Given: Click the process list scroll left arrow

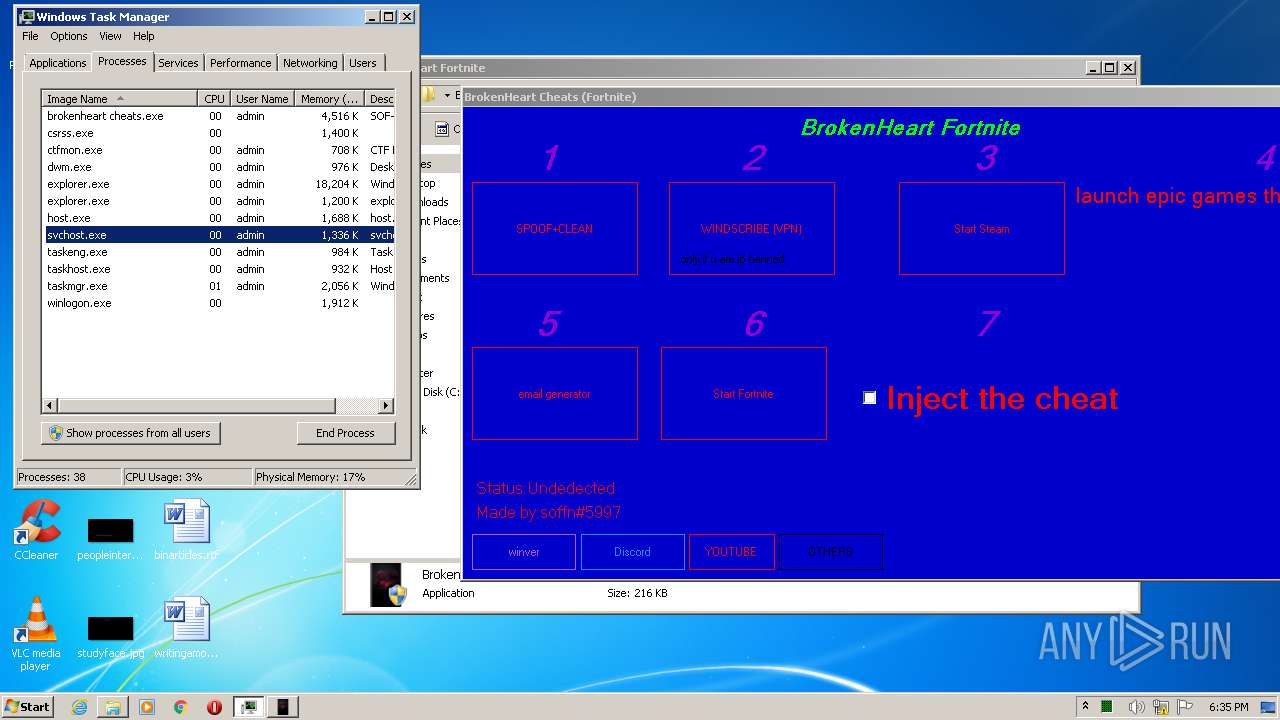Looking at the screenshot, I should pyautogui.click(x=50, y=406).
